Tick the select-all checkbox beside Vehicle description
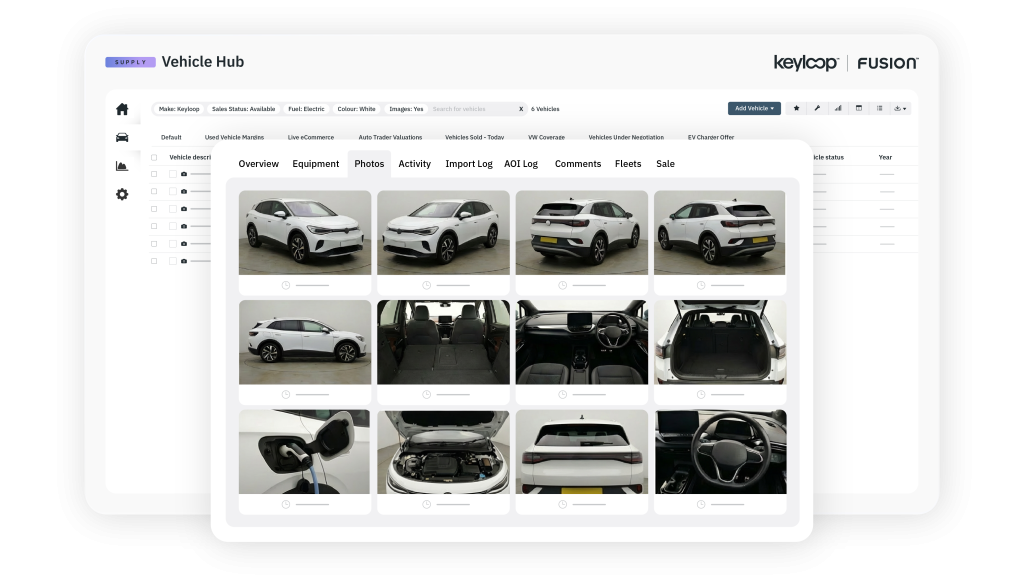Screen dimensions: 1024x578 pyautogui.click(x=154, y=157)
